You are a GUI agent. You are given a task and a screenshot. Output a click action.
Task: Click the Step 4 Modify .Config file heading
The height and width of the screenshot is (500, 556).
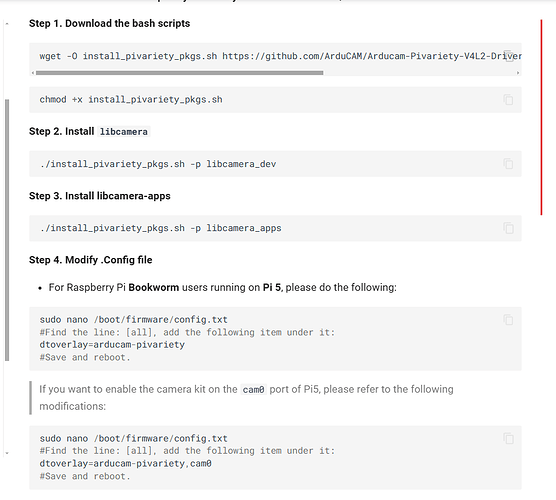(x=90, y=260)
